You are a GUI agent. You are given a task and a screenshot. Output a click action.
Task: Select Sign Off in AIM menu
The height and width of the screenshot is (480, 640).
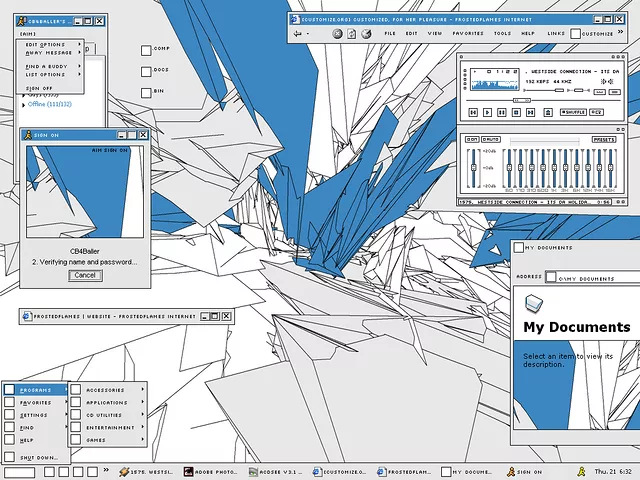pos(51,88)
